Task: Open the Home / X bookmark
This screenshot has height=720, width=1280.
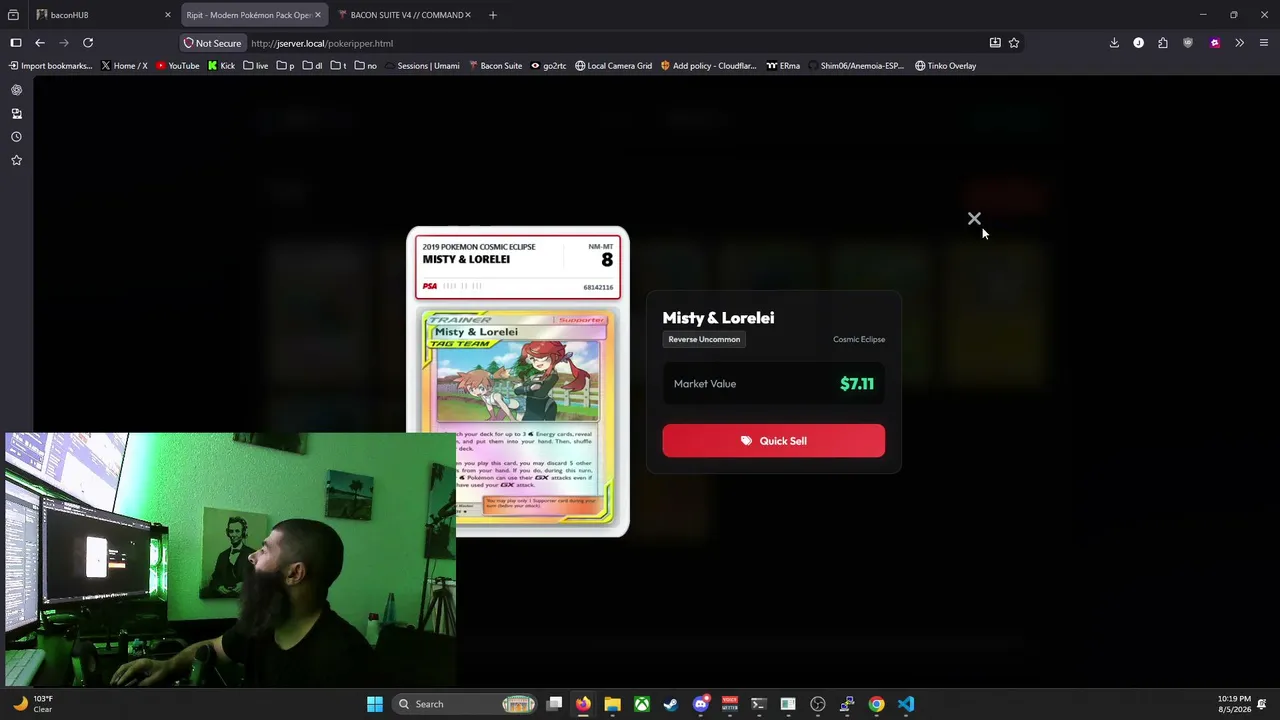Action: pyautogui.click(x=124, y=66)
